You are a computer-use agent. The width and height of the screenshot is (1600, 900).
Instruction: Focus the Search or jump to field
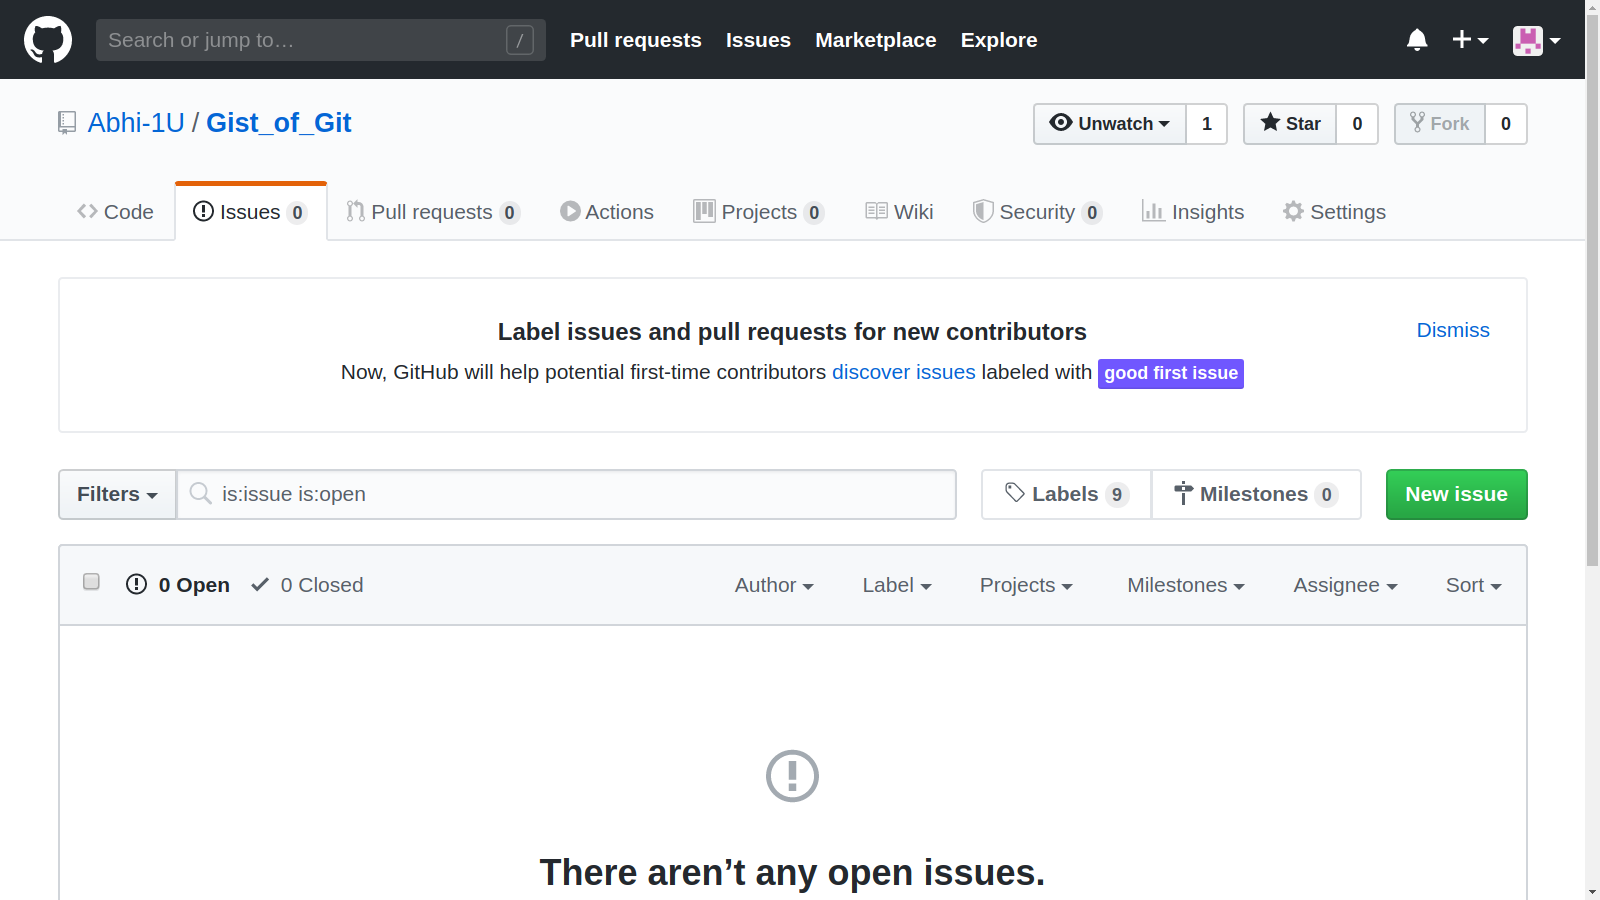(321, 40)
